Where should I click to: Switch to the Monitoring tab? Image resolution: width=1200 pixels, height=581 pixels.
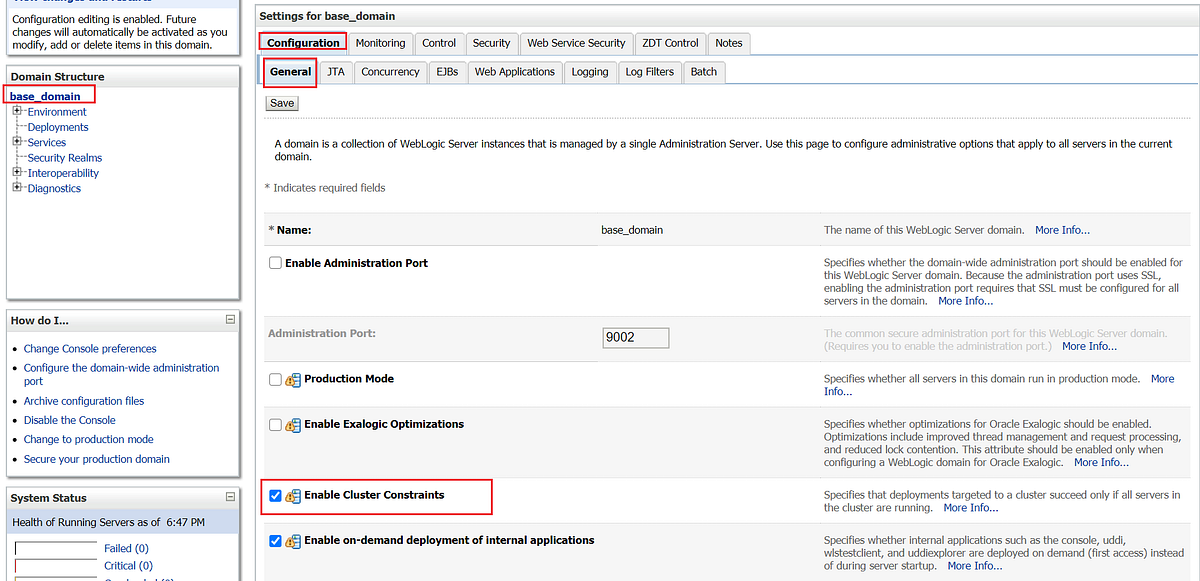[380, 43]
